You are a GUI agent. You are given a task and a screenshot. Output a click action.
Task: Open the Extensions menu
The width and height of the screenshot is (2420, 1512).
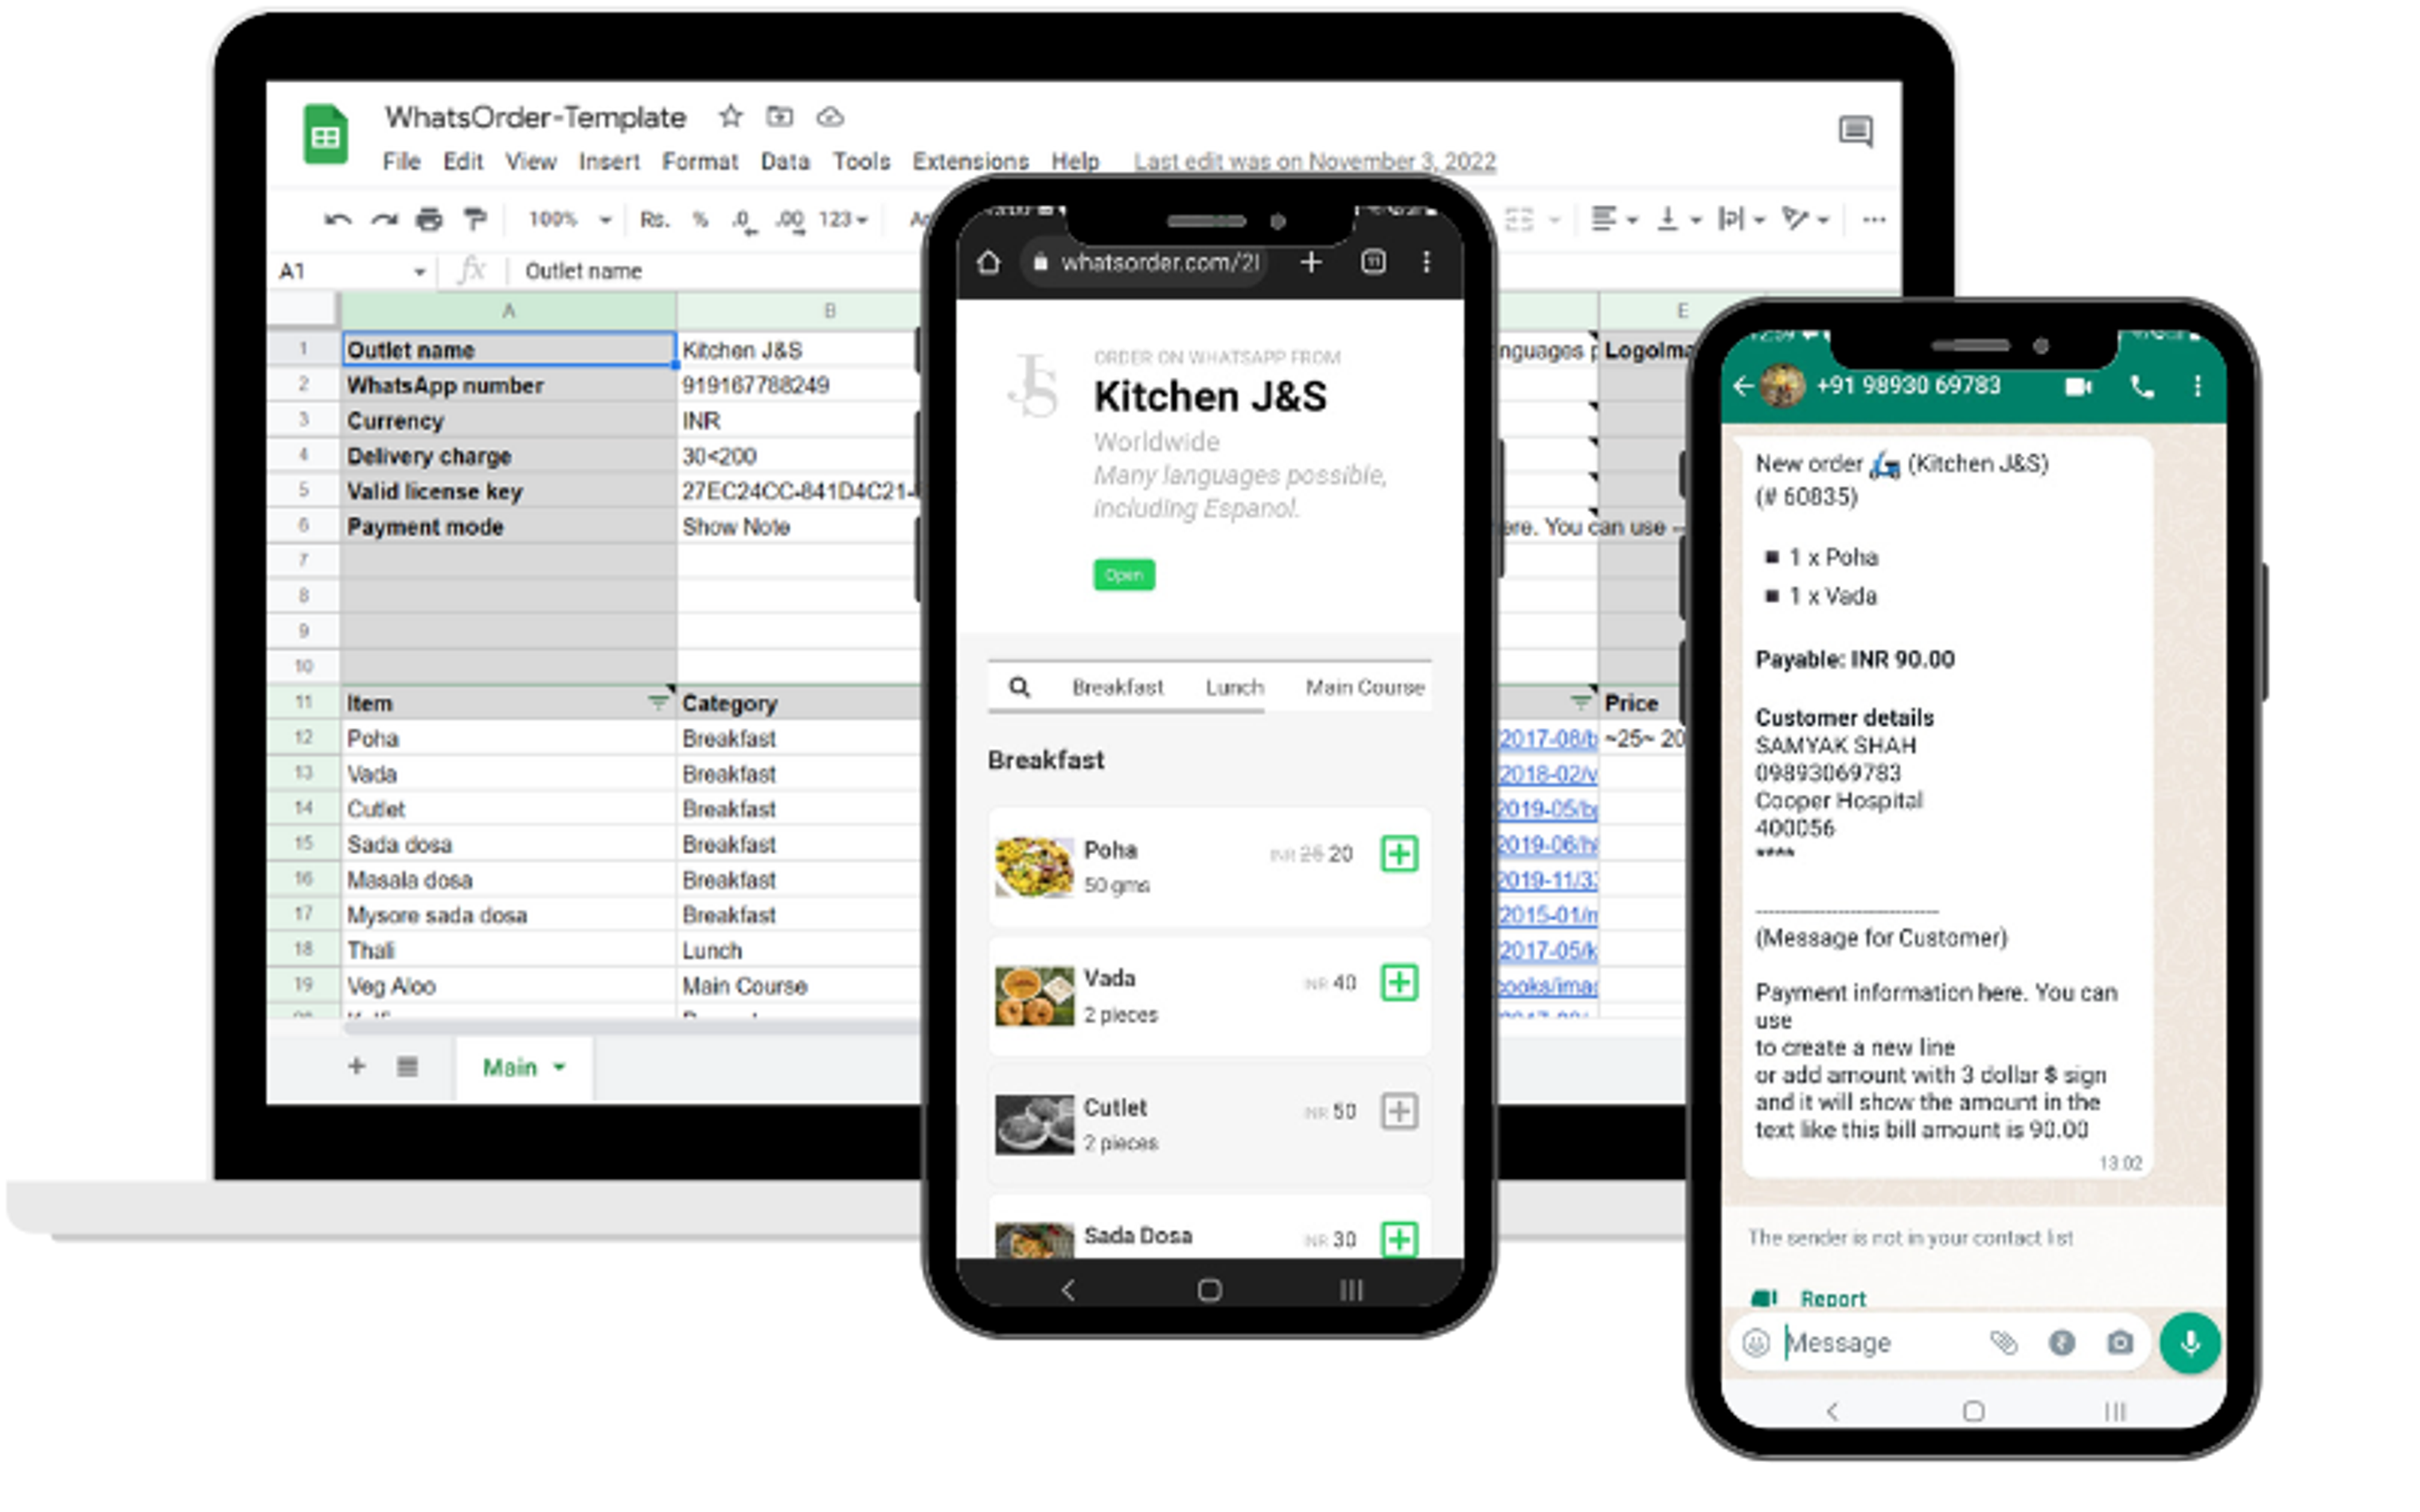pyautogui.click(x=970, y=161)
